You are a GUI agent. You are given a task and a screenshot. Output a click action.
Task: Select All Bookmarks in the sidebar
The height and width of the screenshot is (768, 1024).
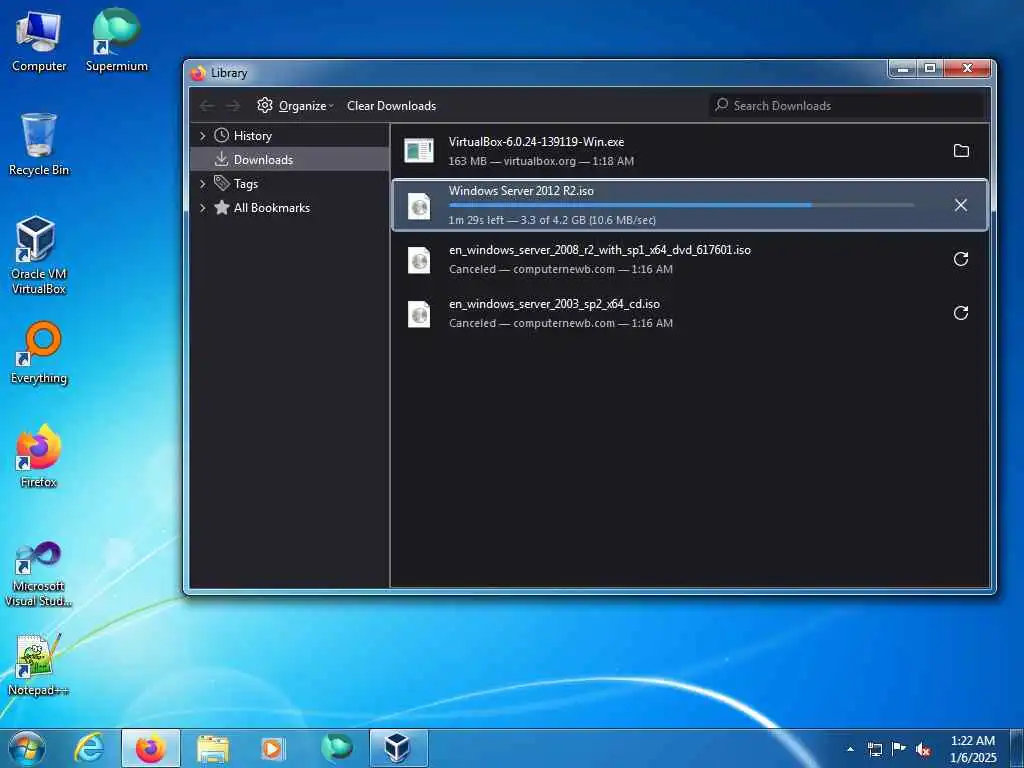[x=289, y=208]
